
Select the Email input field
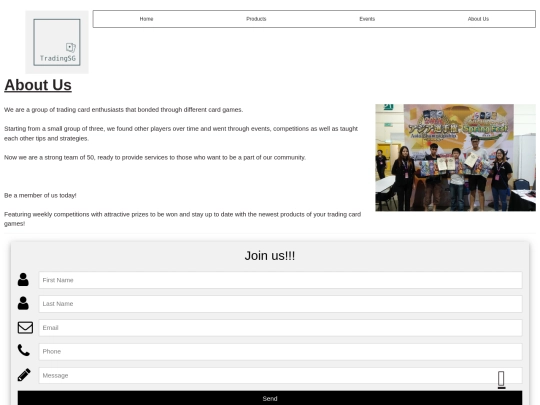pos(280,328)
